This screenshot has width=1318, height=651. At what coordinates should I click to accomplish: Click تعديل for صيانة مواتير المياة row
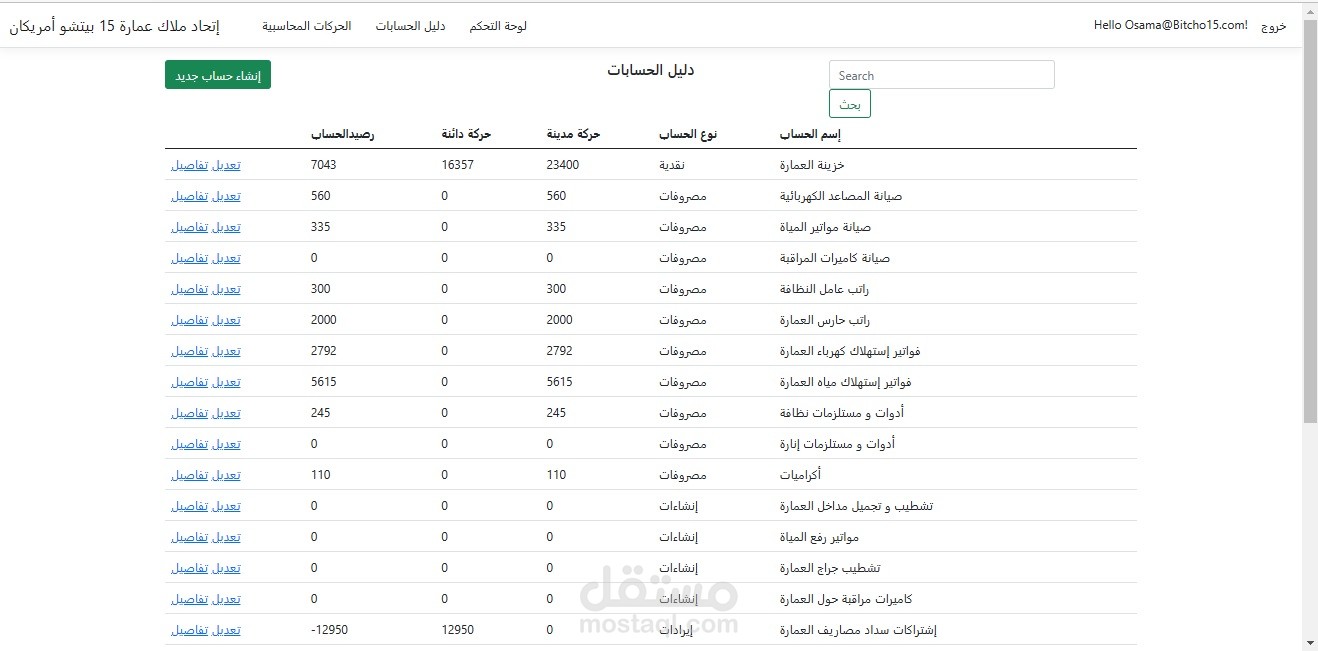pos(226,227)
